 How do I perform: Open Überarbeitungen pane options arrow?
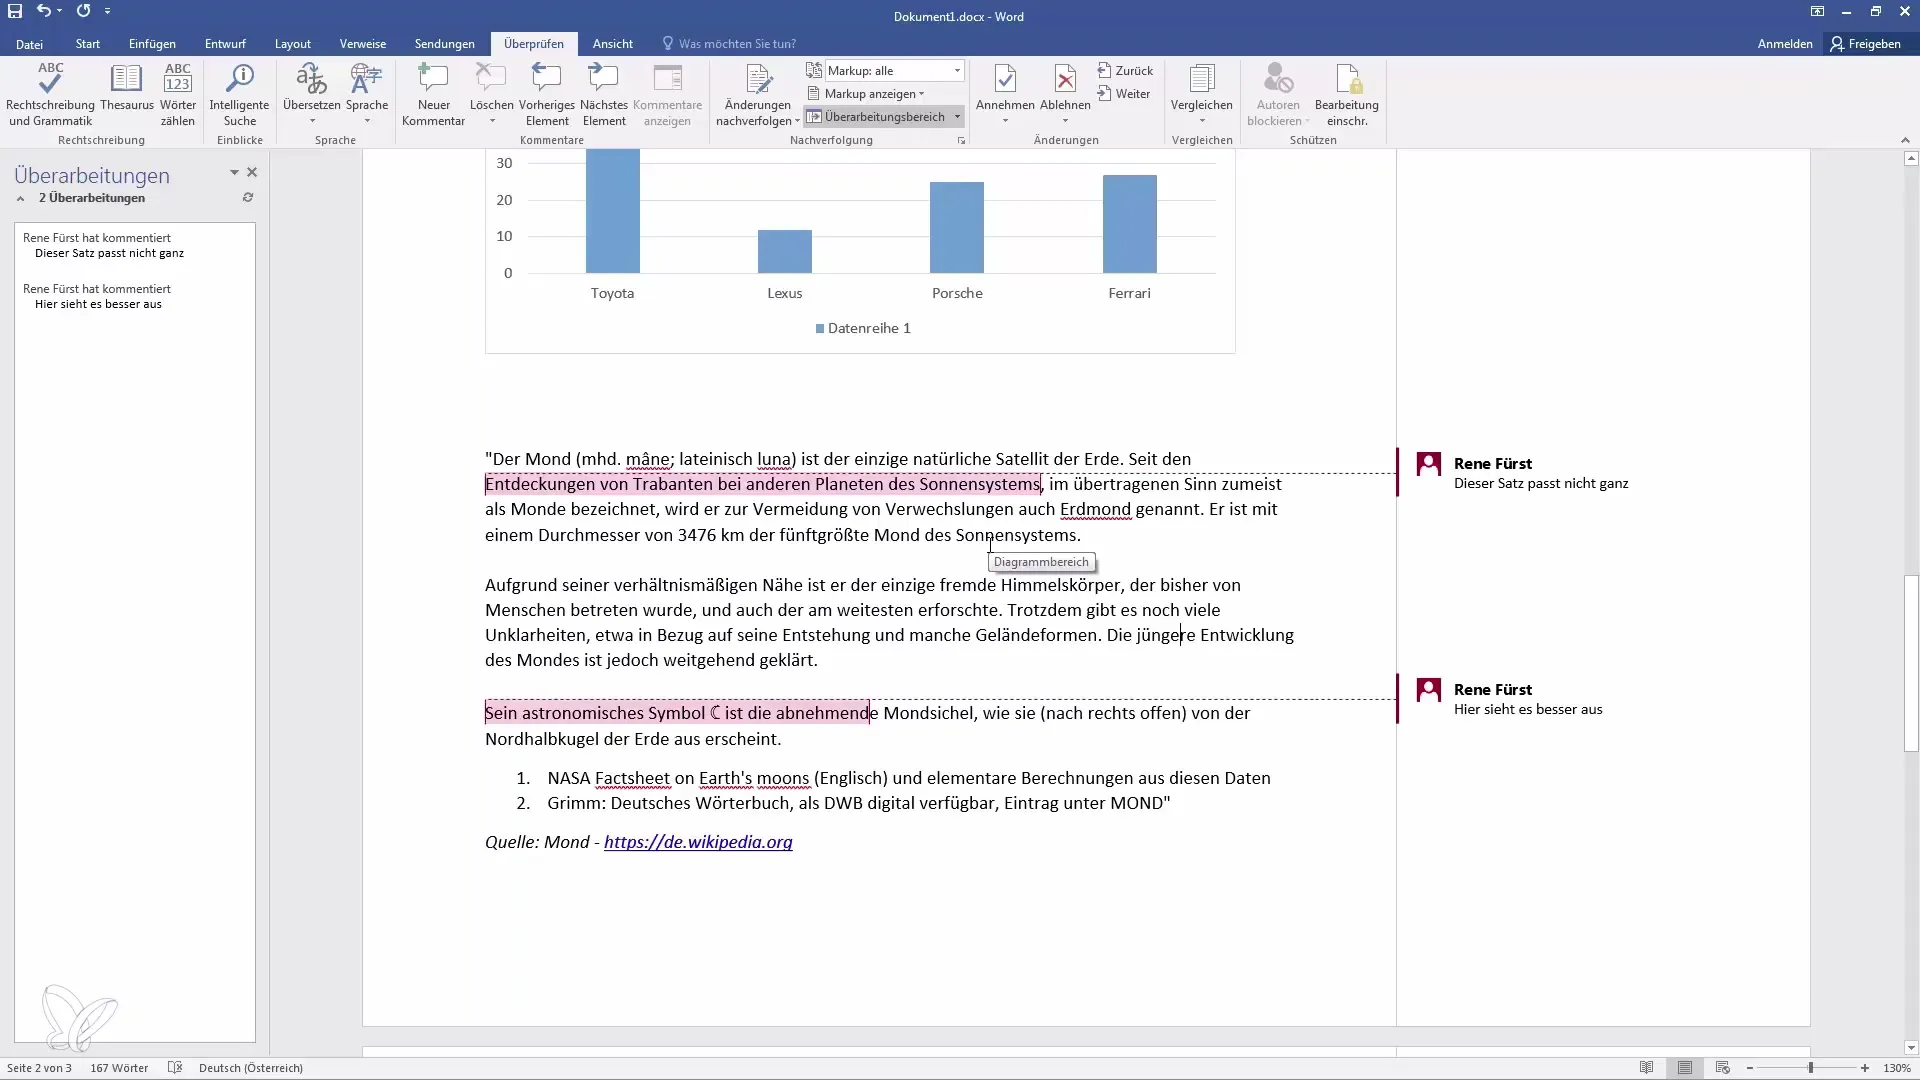click(234, 173)
